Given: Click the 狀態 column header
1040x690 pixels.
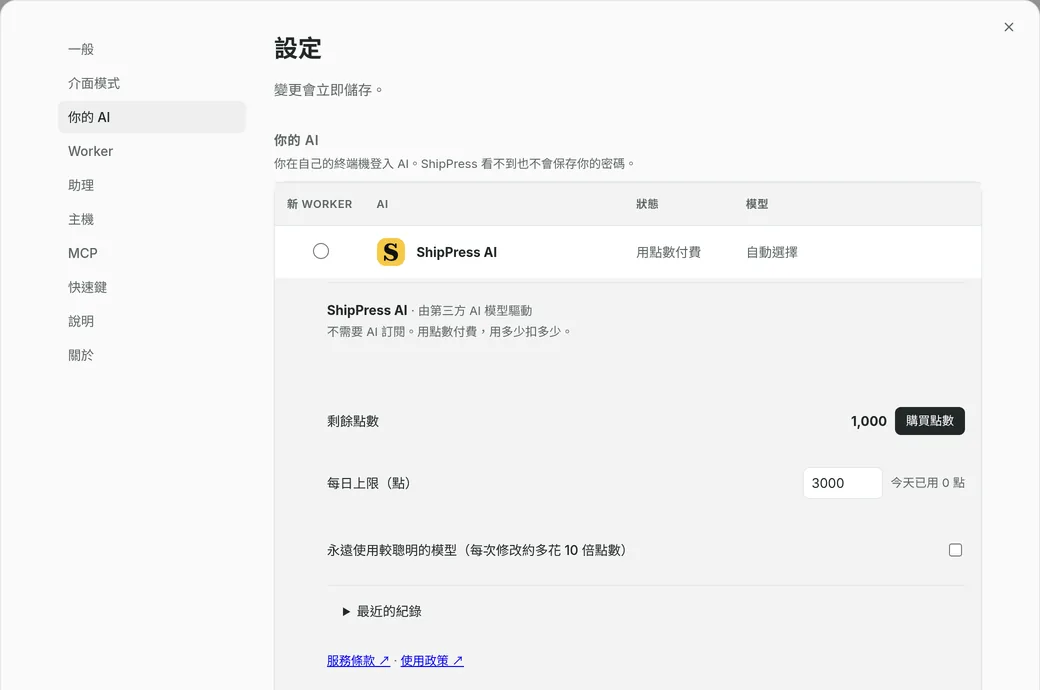Looking at the screenshot, I should 647,204.
